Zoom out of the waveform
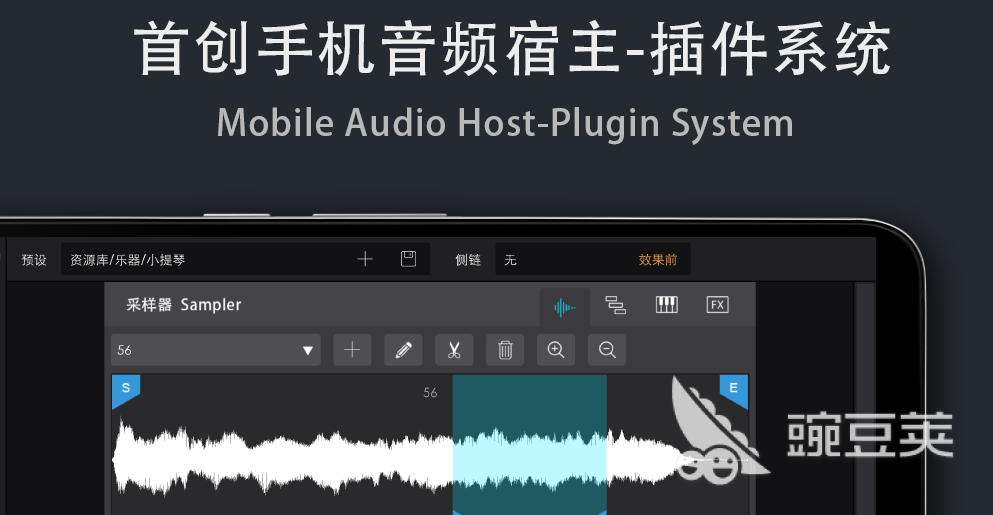 coord(607,350)
